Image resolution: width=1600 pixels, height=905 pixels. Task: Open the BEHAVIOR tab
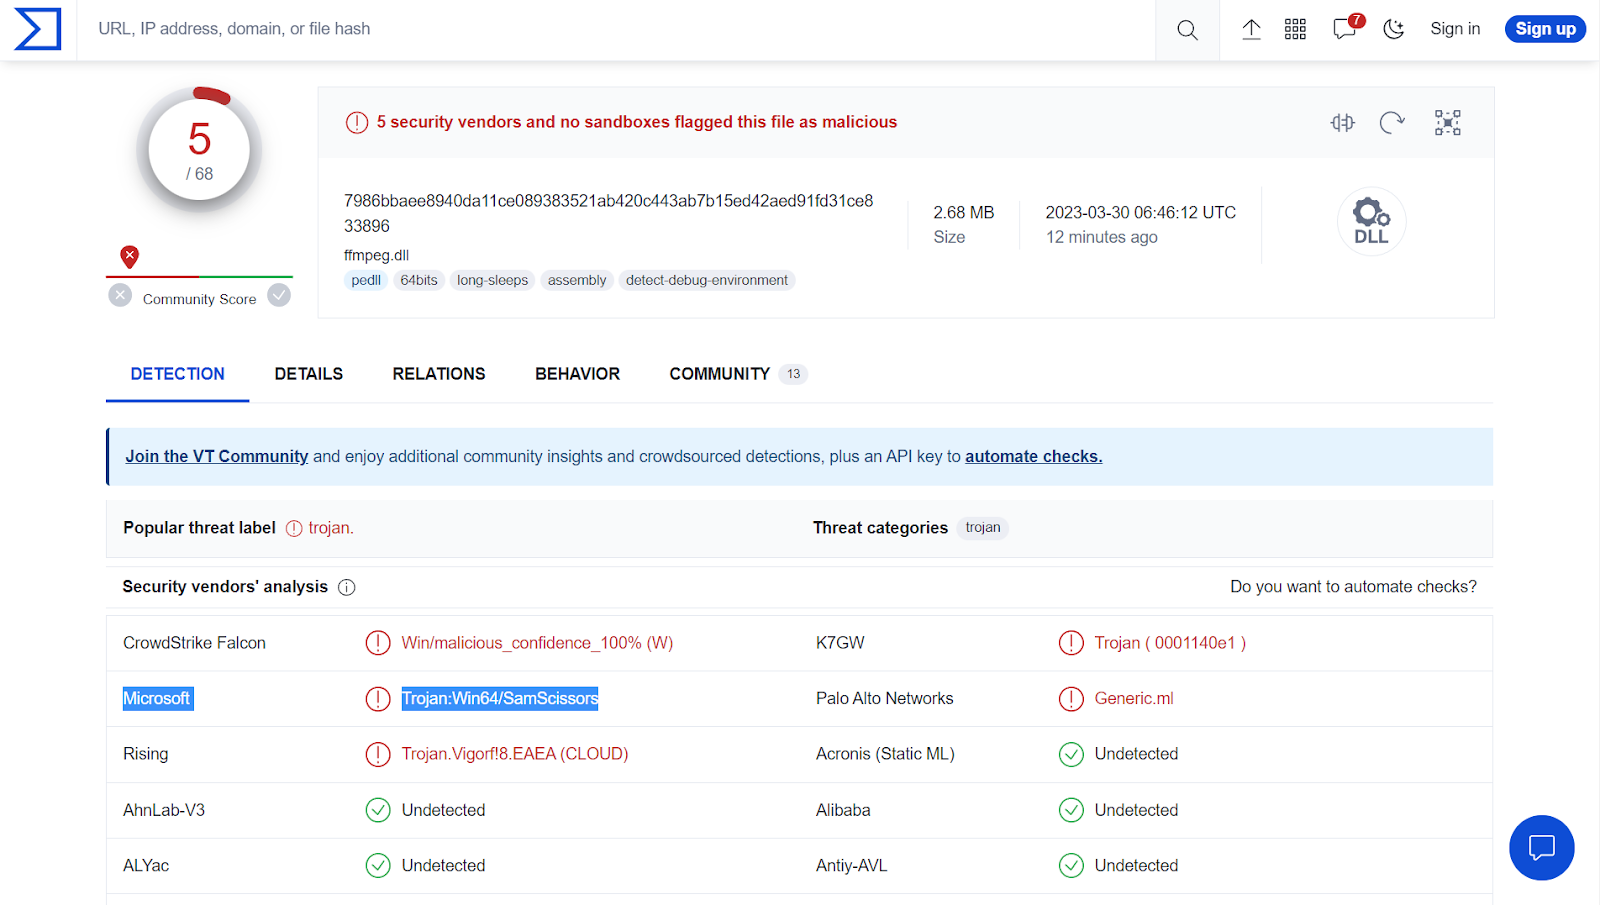[x=578, y=374]
